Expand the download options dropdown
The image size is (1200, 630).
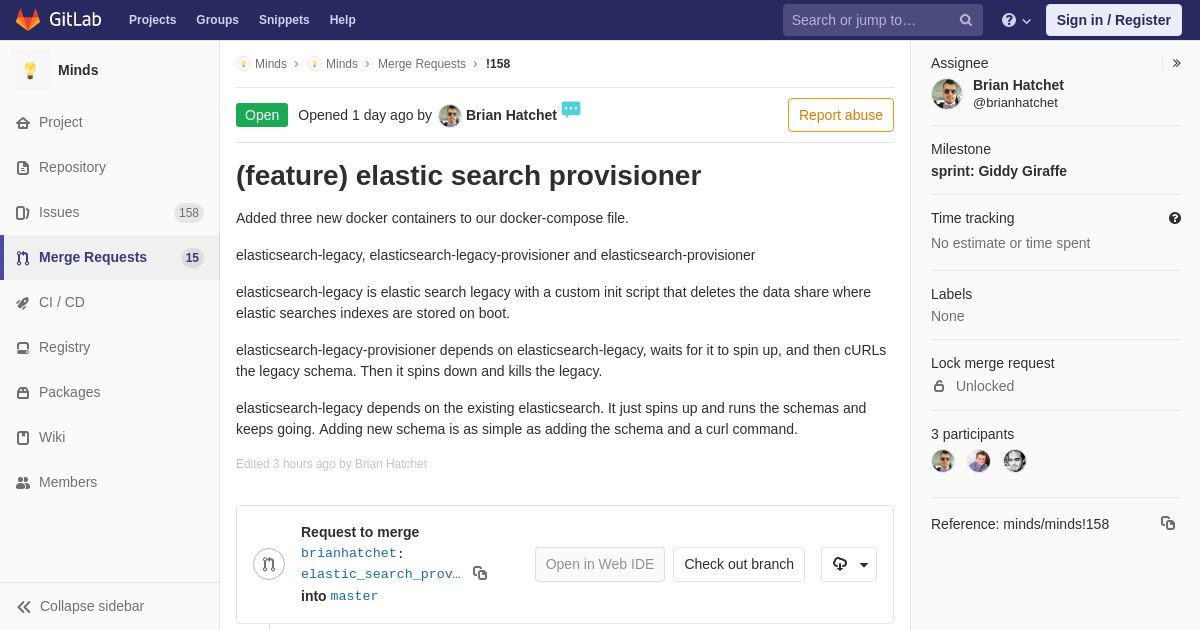click(849, 564)
